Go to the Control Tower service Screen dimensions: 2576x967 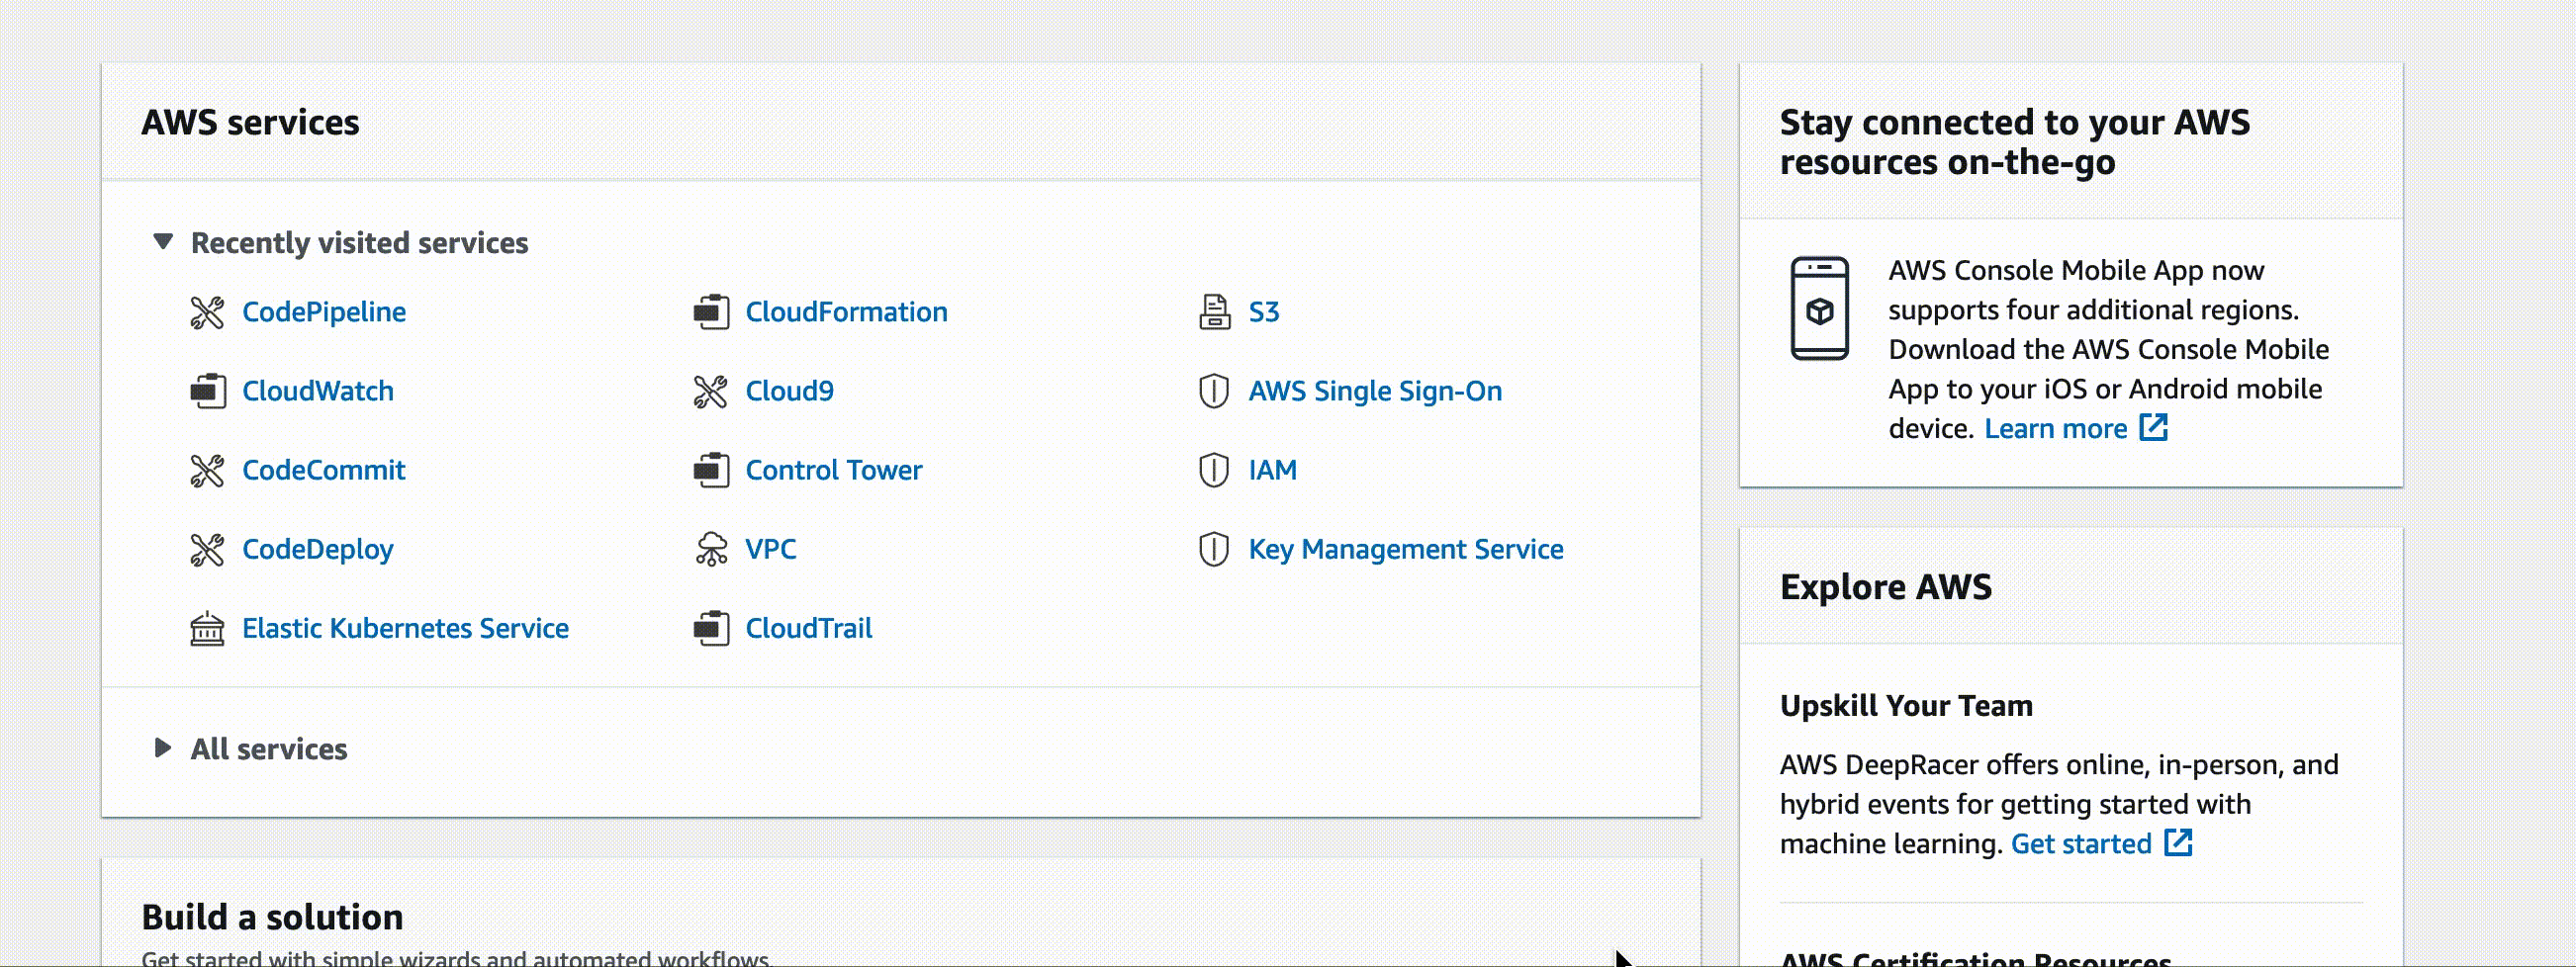click(833, 470)
